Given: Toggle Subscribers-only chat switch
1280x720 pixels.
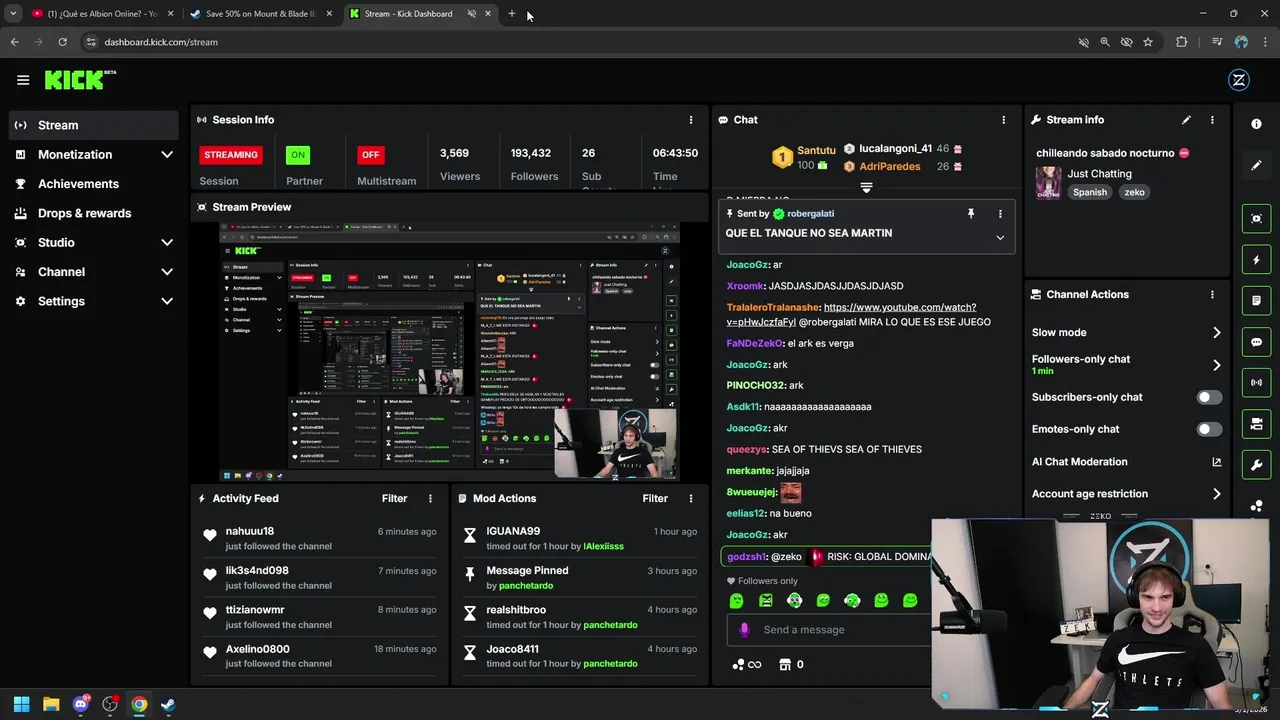Looking at the screenshot, I should (1209, 397).
